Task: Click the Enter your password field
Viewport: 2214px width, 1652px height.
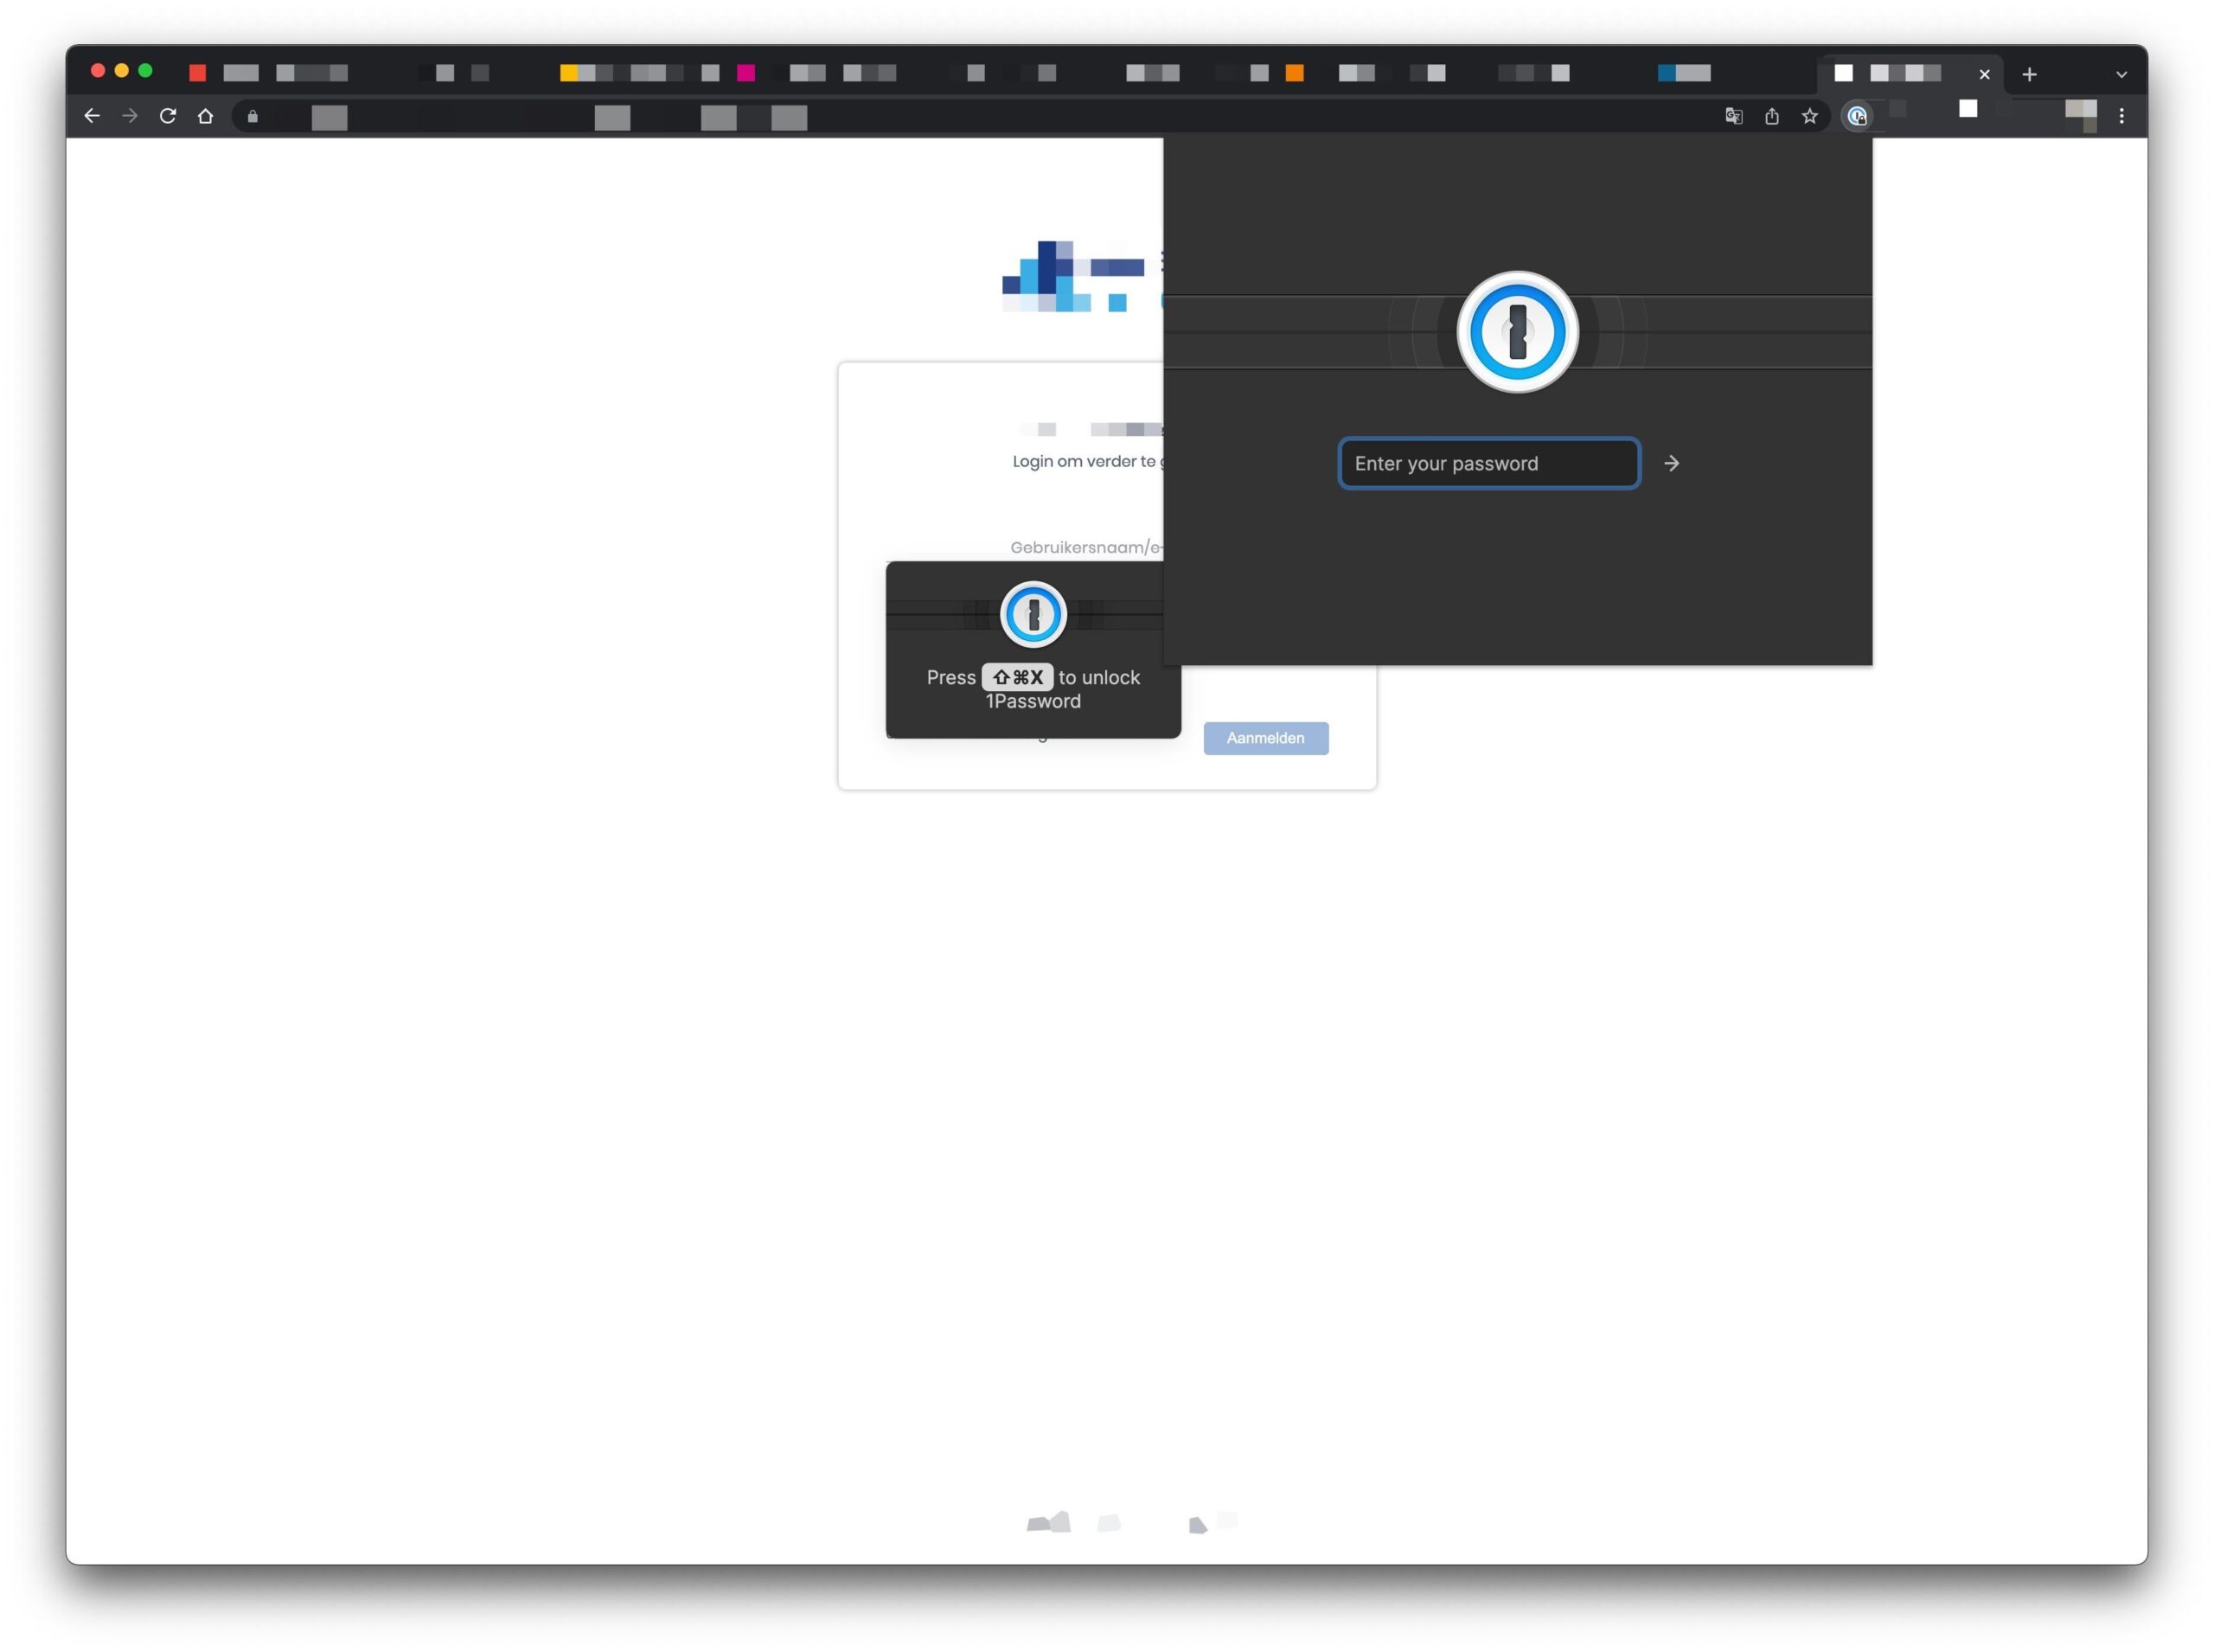Action: coord(1489,463)
